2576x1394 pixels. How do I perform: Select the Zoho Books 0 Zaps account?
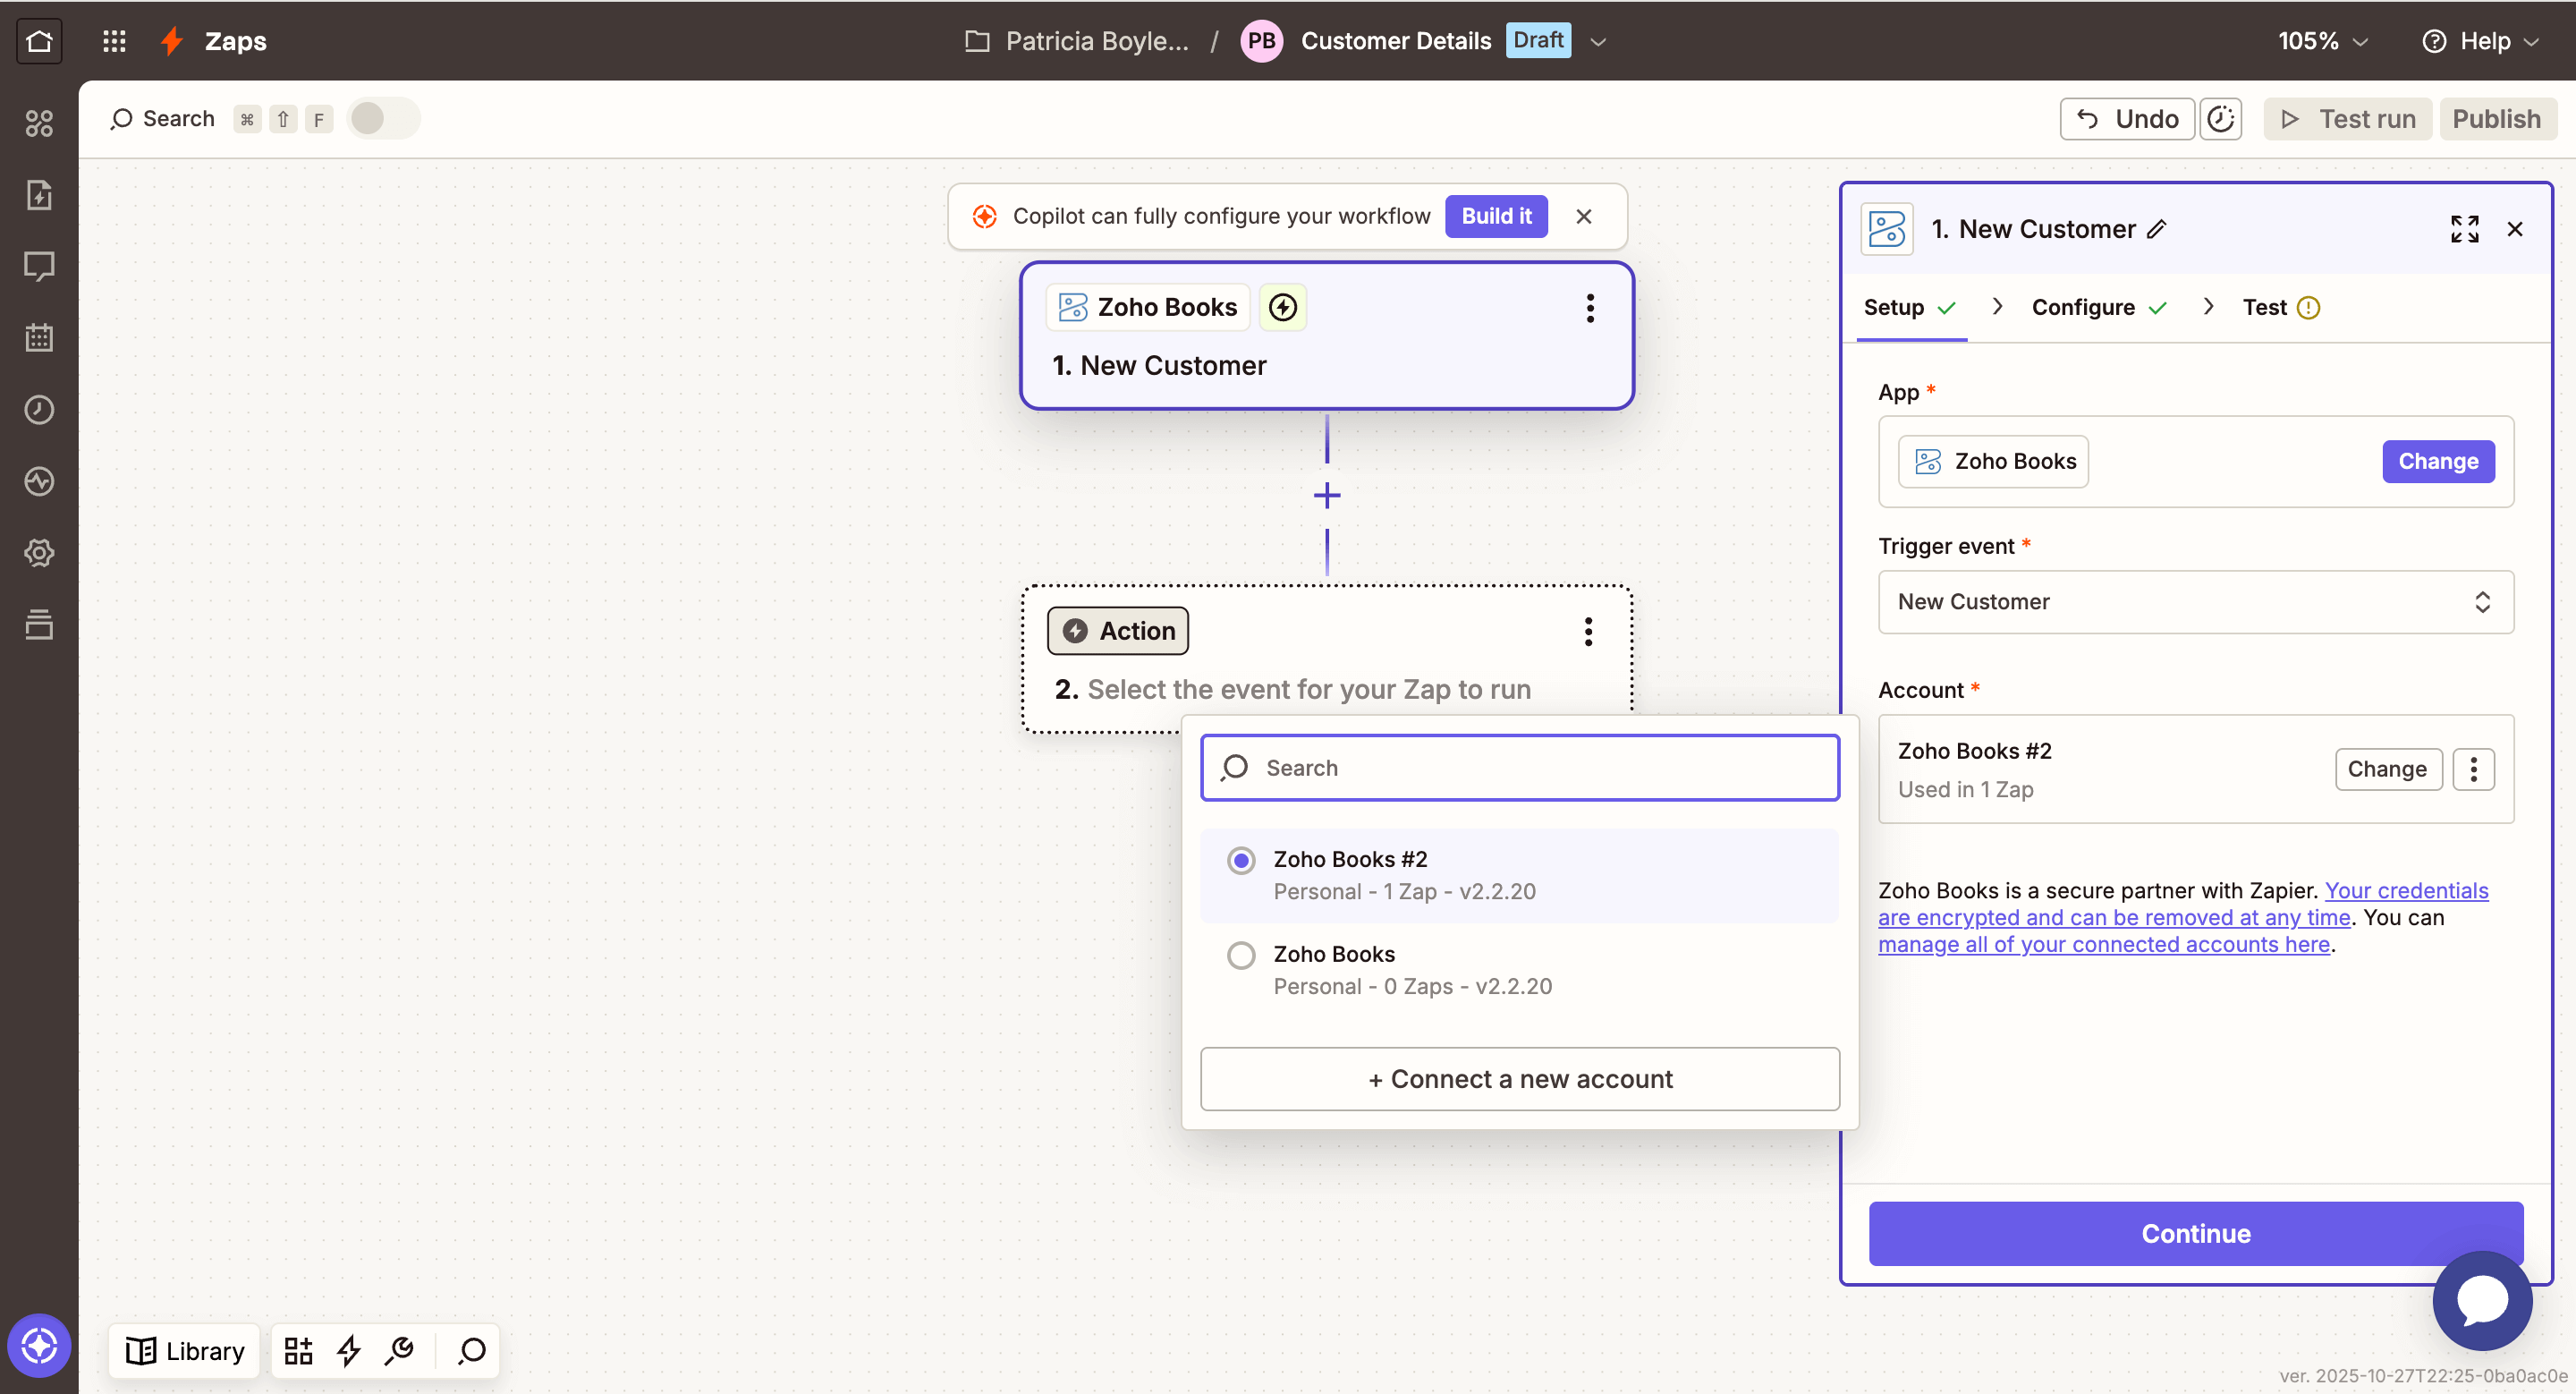1241,955
